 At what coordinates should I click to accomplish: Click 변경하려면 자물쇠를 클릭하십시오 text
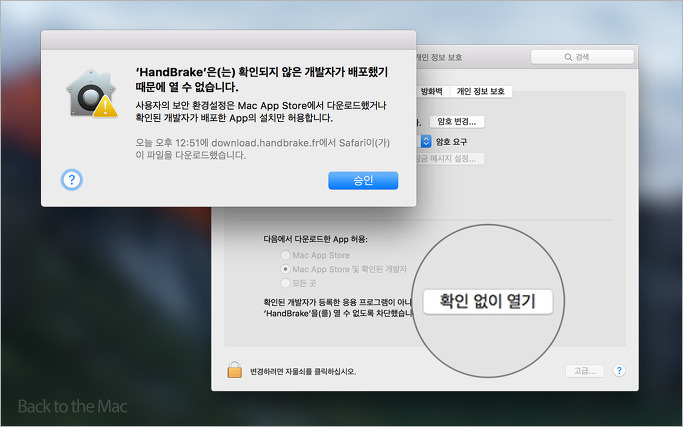(303, 372)
